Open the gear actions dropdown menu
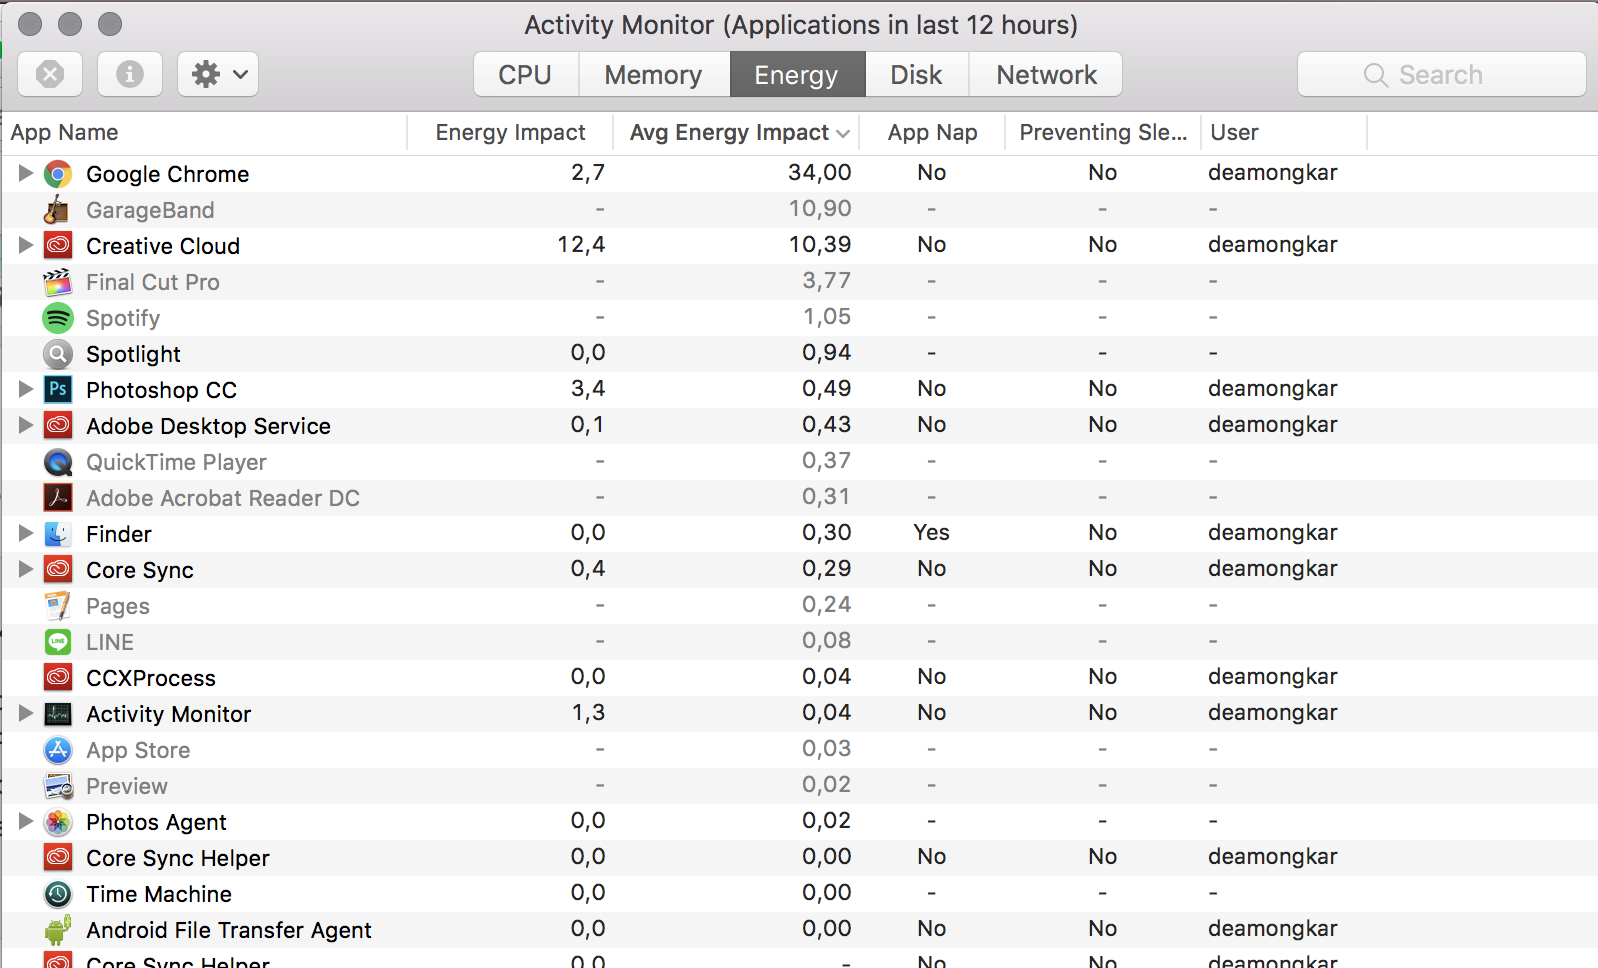The image size is (1598, 968). pyautogui.click(x=218, y=75)
